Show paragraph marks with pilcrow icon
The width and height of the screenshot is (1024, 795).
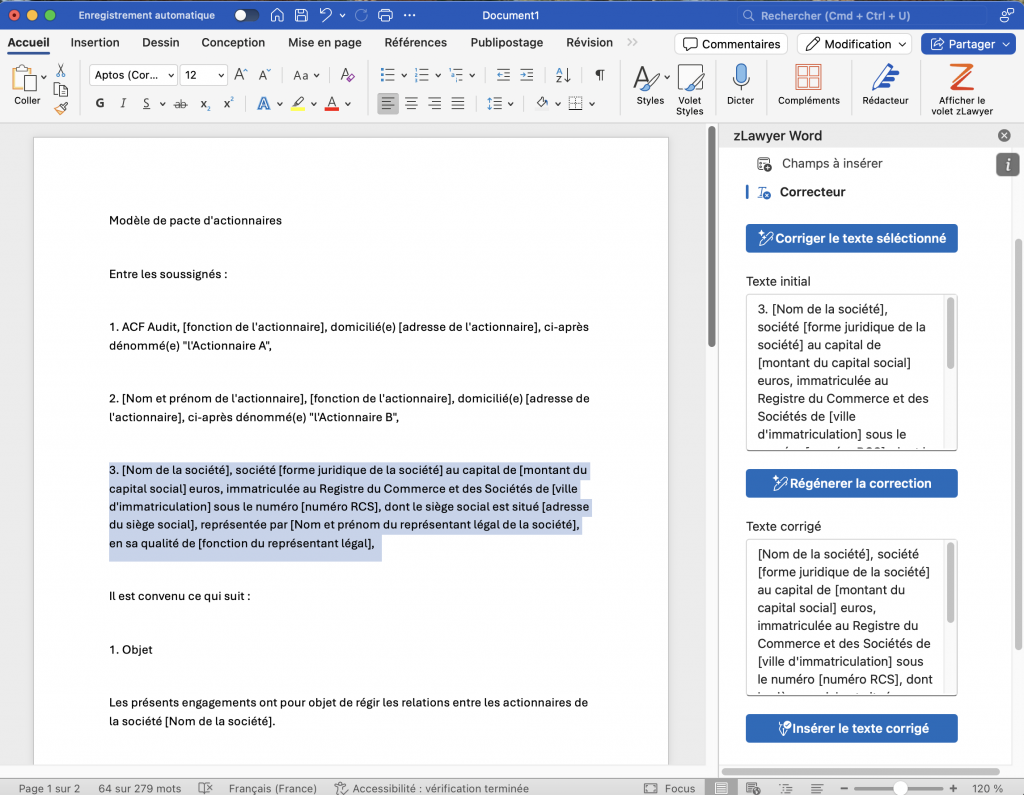[599, 75]
